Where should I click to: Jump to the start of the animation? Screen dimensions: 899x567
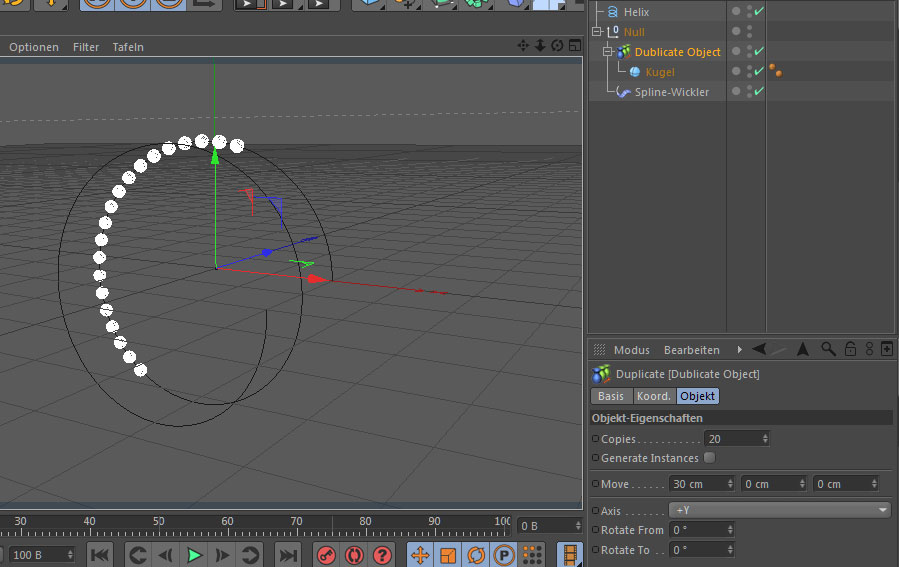pyautogui.click(x=100, y=555)
